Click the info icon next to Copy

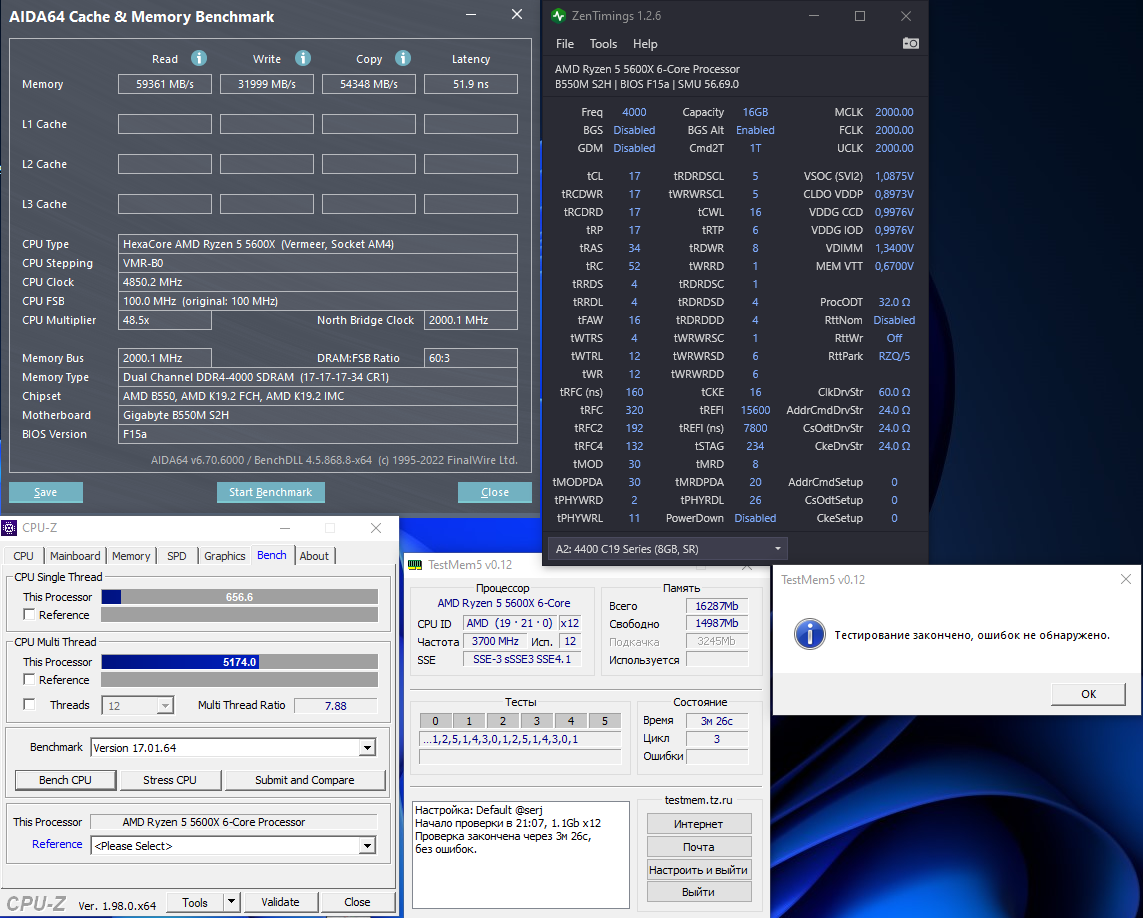click(x=403, y=58)
